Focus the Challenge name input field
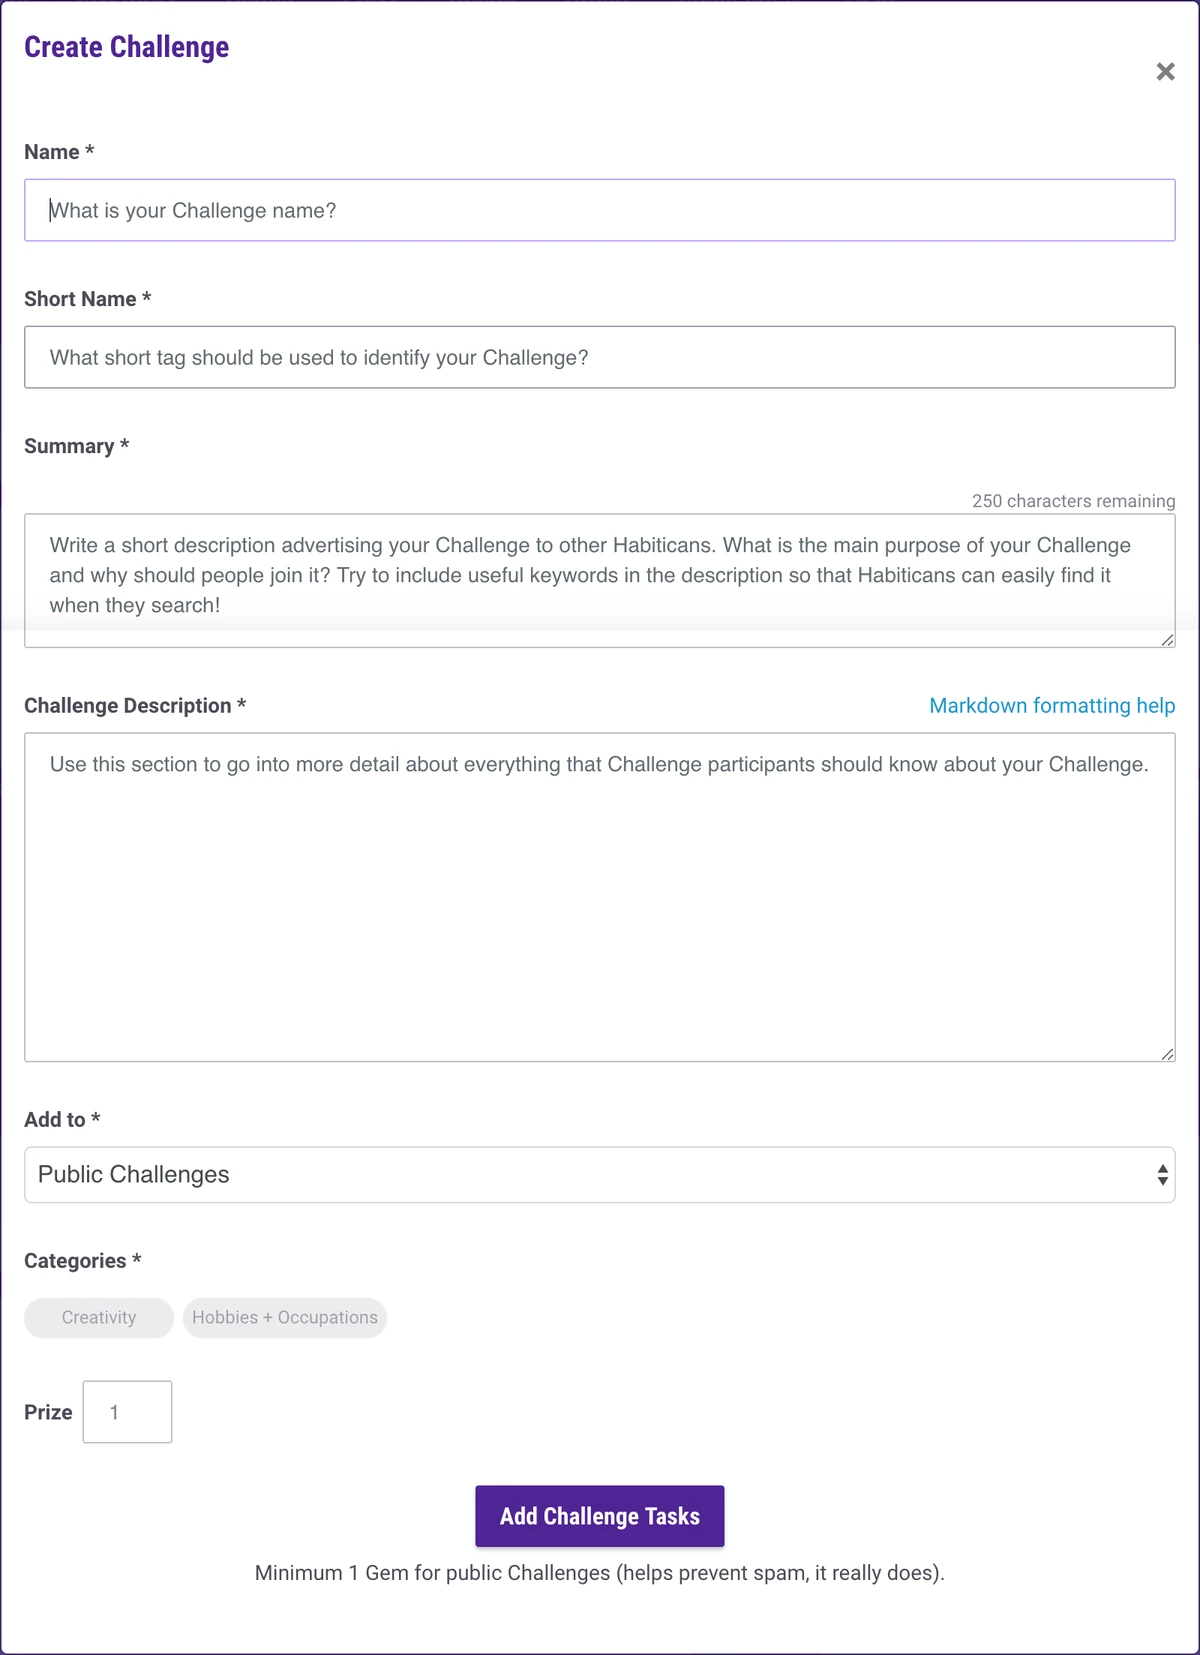The height and width of the screenshot is (1655, 1200). coord(599,211)
